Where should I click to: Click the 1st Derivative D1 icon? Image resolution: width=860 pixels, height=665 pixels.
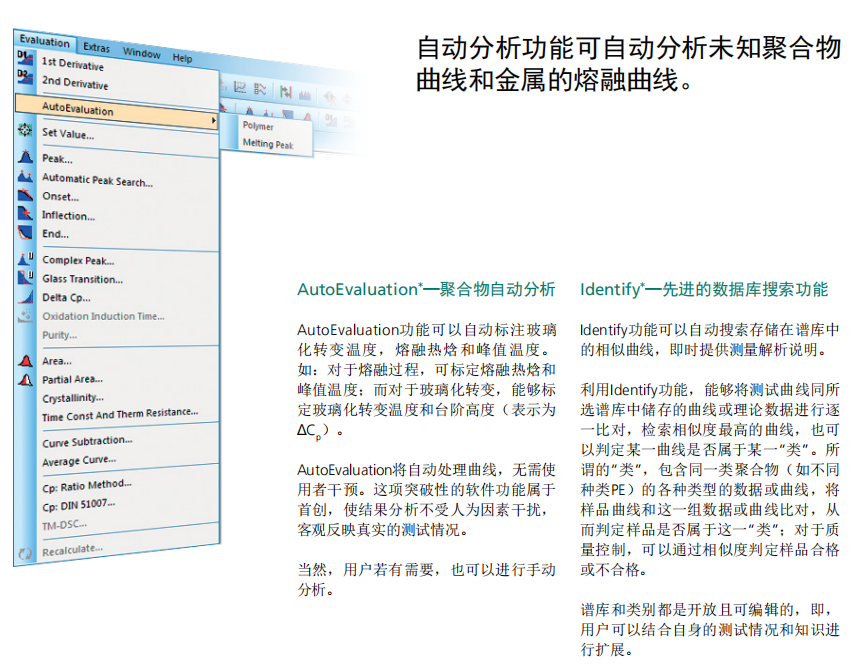point(25,59)
